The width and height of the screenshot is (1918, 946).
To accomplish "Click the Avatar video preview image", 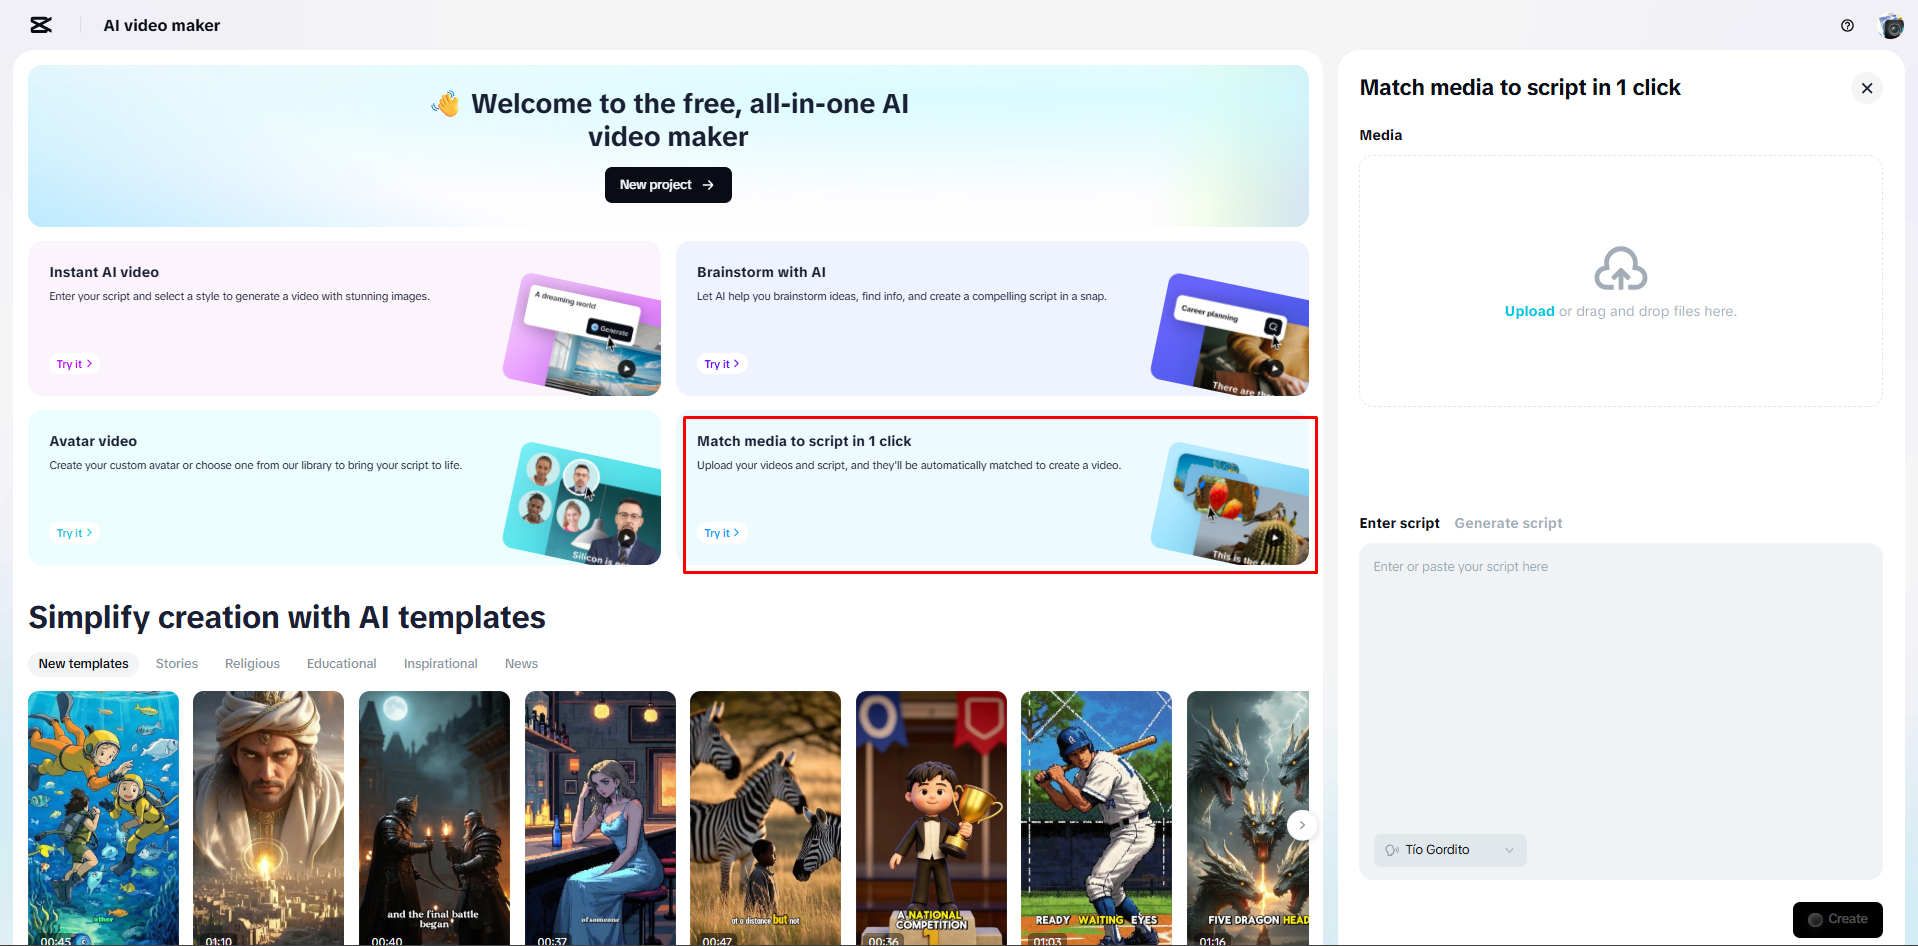I will point(583,502).
